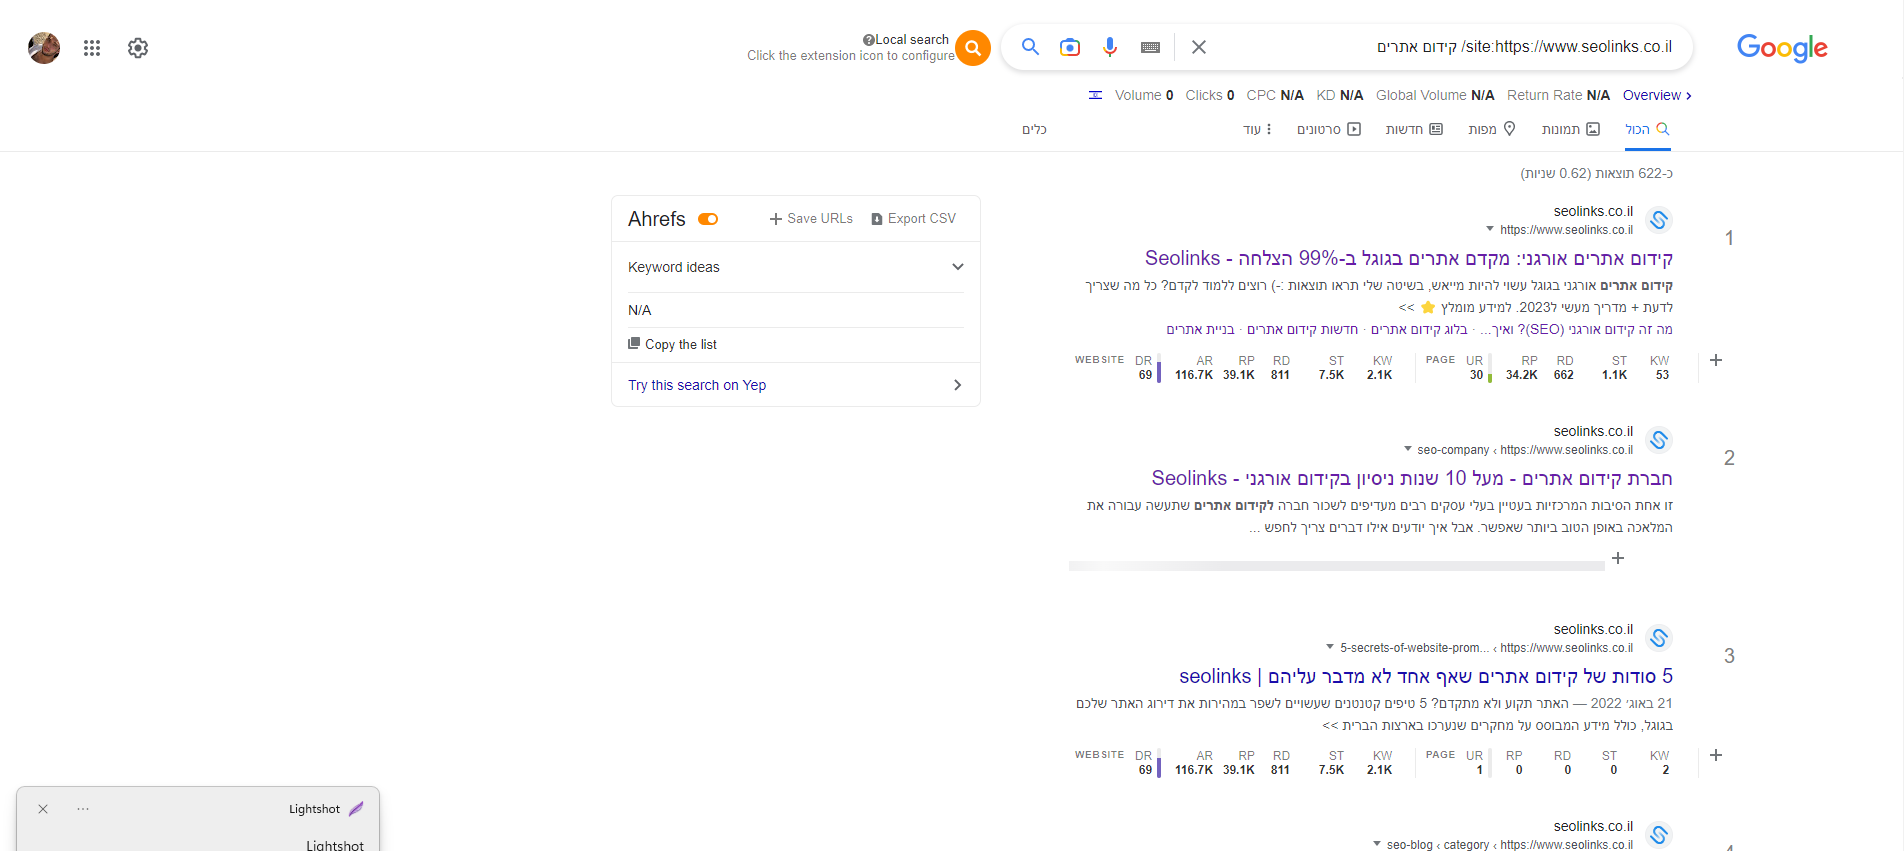Open the Overview link
The height and width of the screenshot is (851, 1904).
[1657, 95]
